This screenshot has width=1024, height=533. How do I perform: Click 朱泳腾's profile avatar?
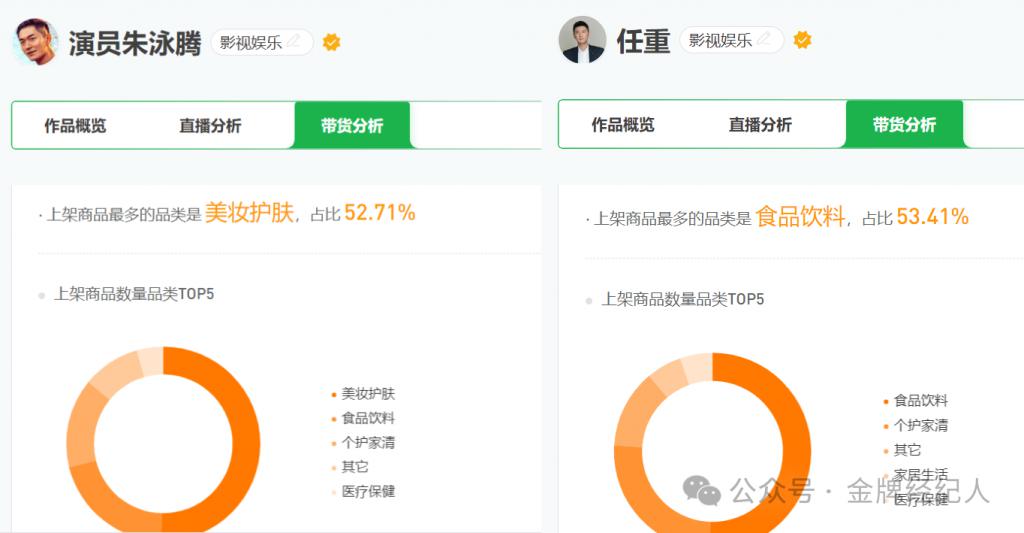35,42
